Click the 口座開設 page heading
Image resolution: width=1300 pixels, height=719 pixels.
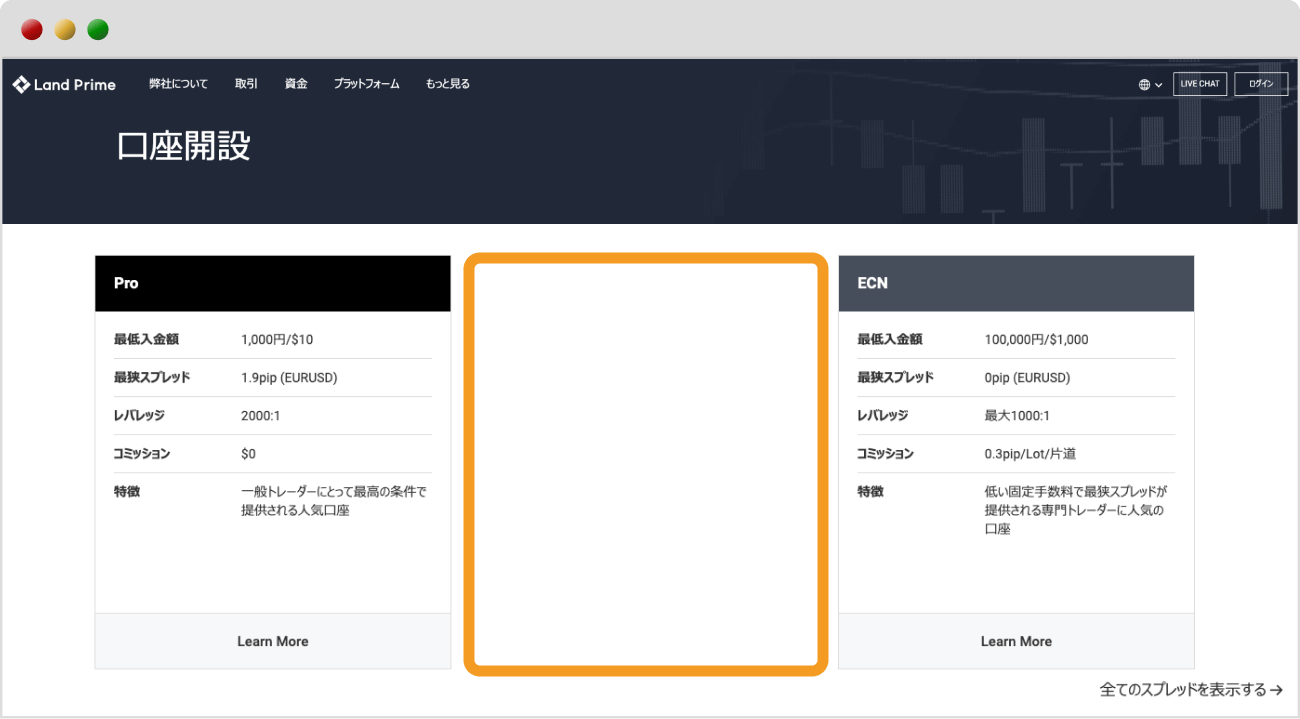pos(184,147)
